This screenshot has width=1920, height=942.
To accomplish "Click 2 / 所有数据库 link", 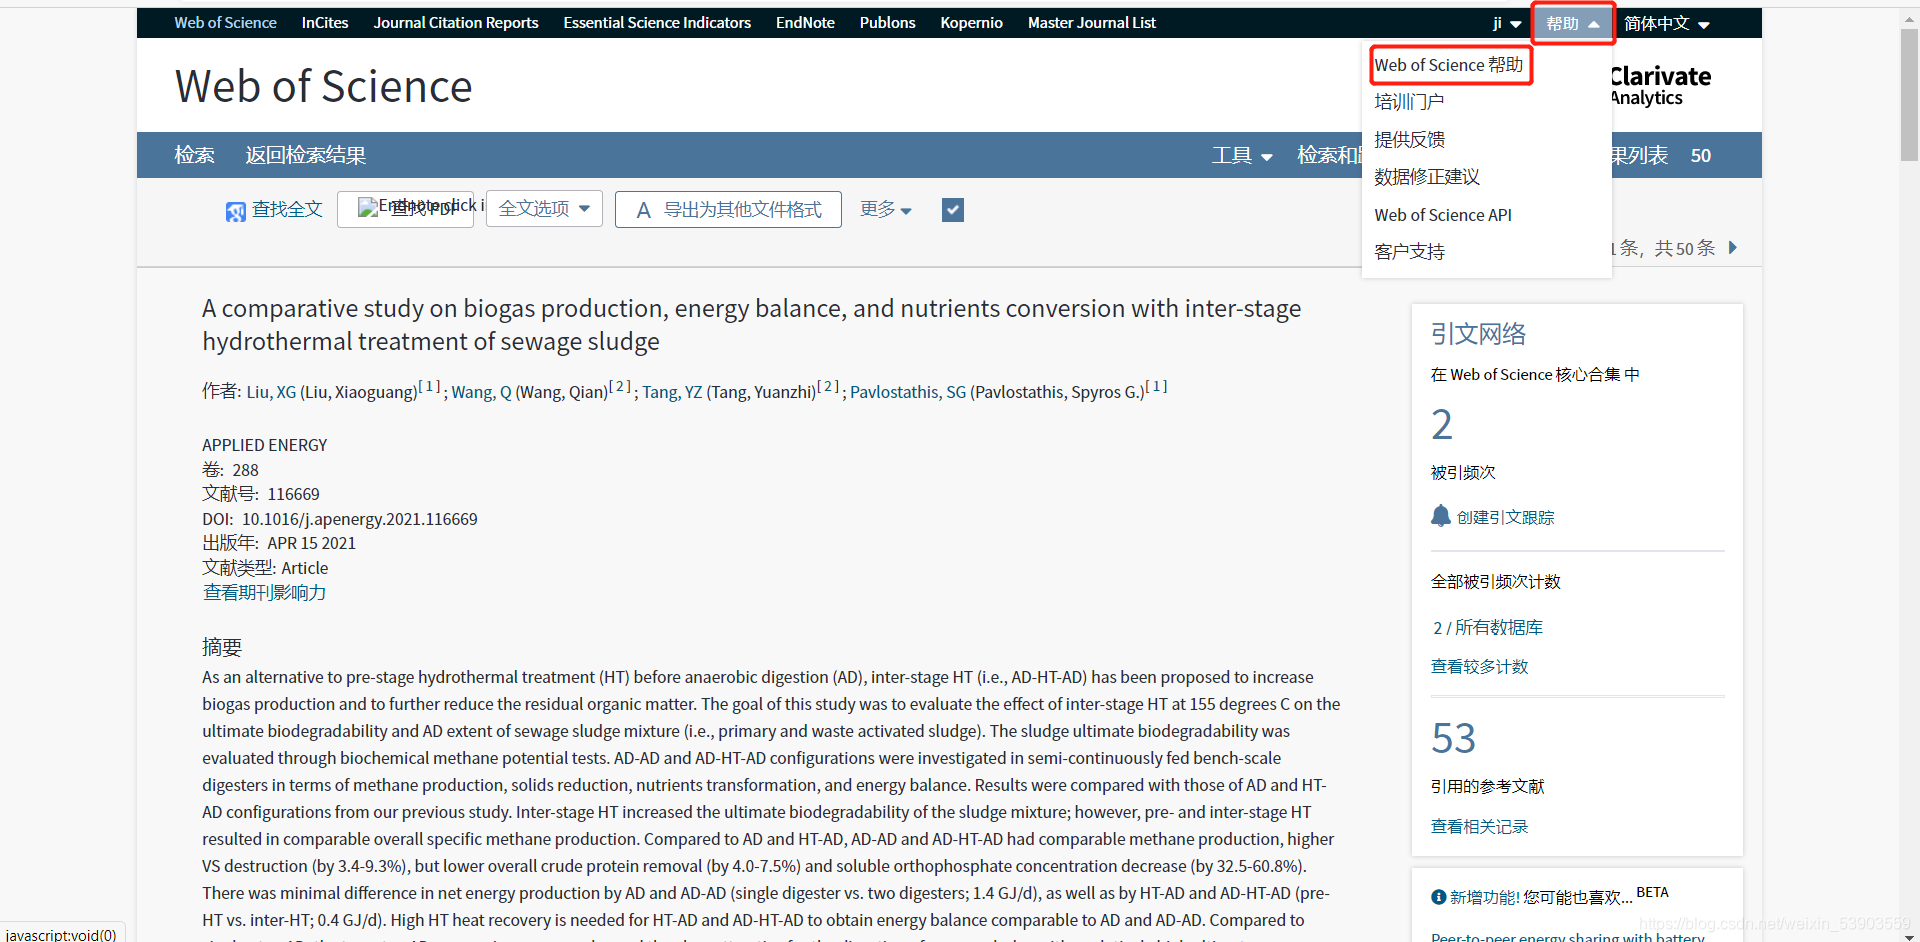I will (1488, 628).
